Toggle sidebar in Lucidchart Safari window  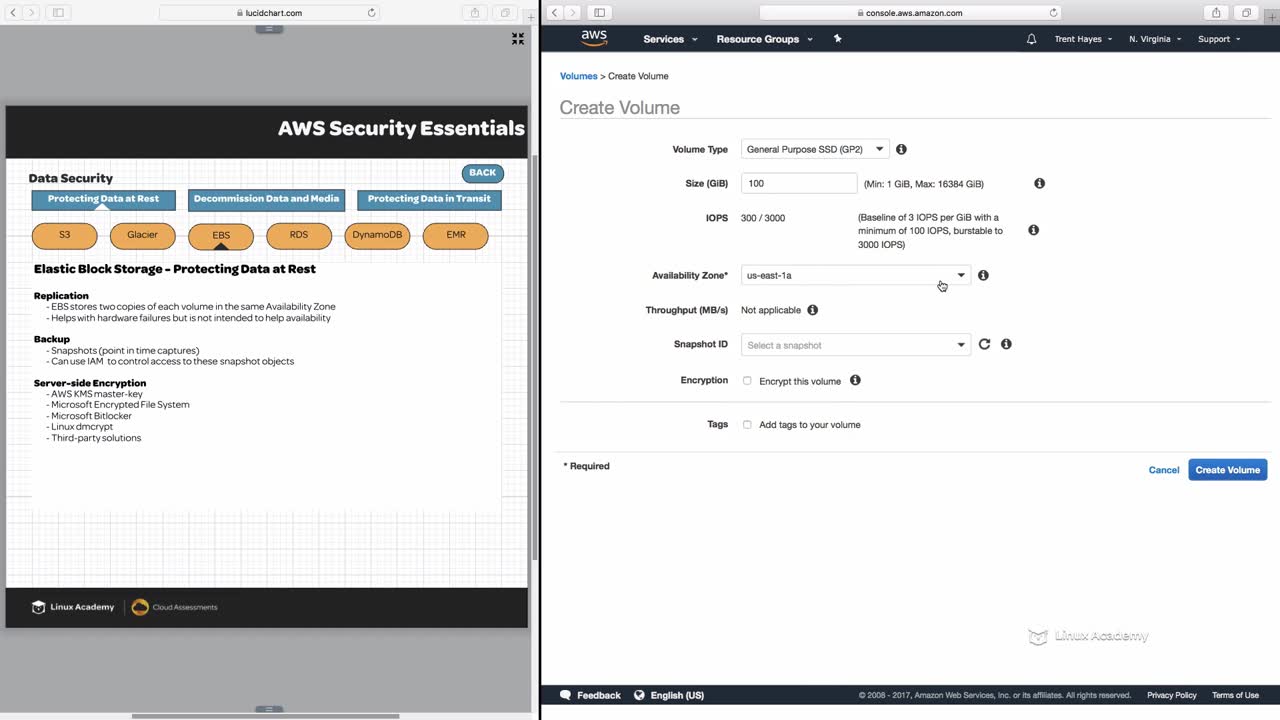tap(57, 13)
